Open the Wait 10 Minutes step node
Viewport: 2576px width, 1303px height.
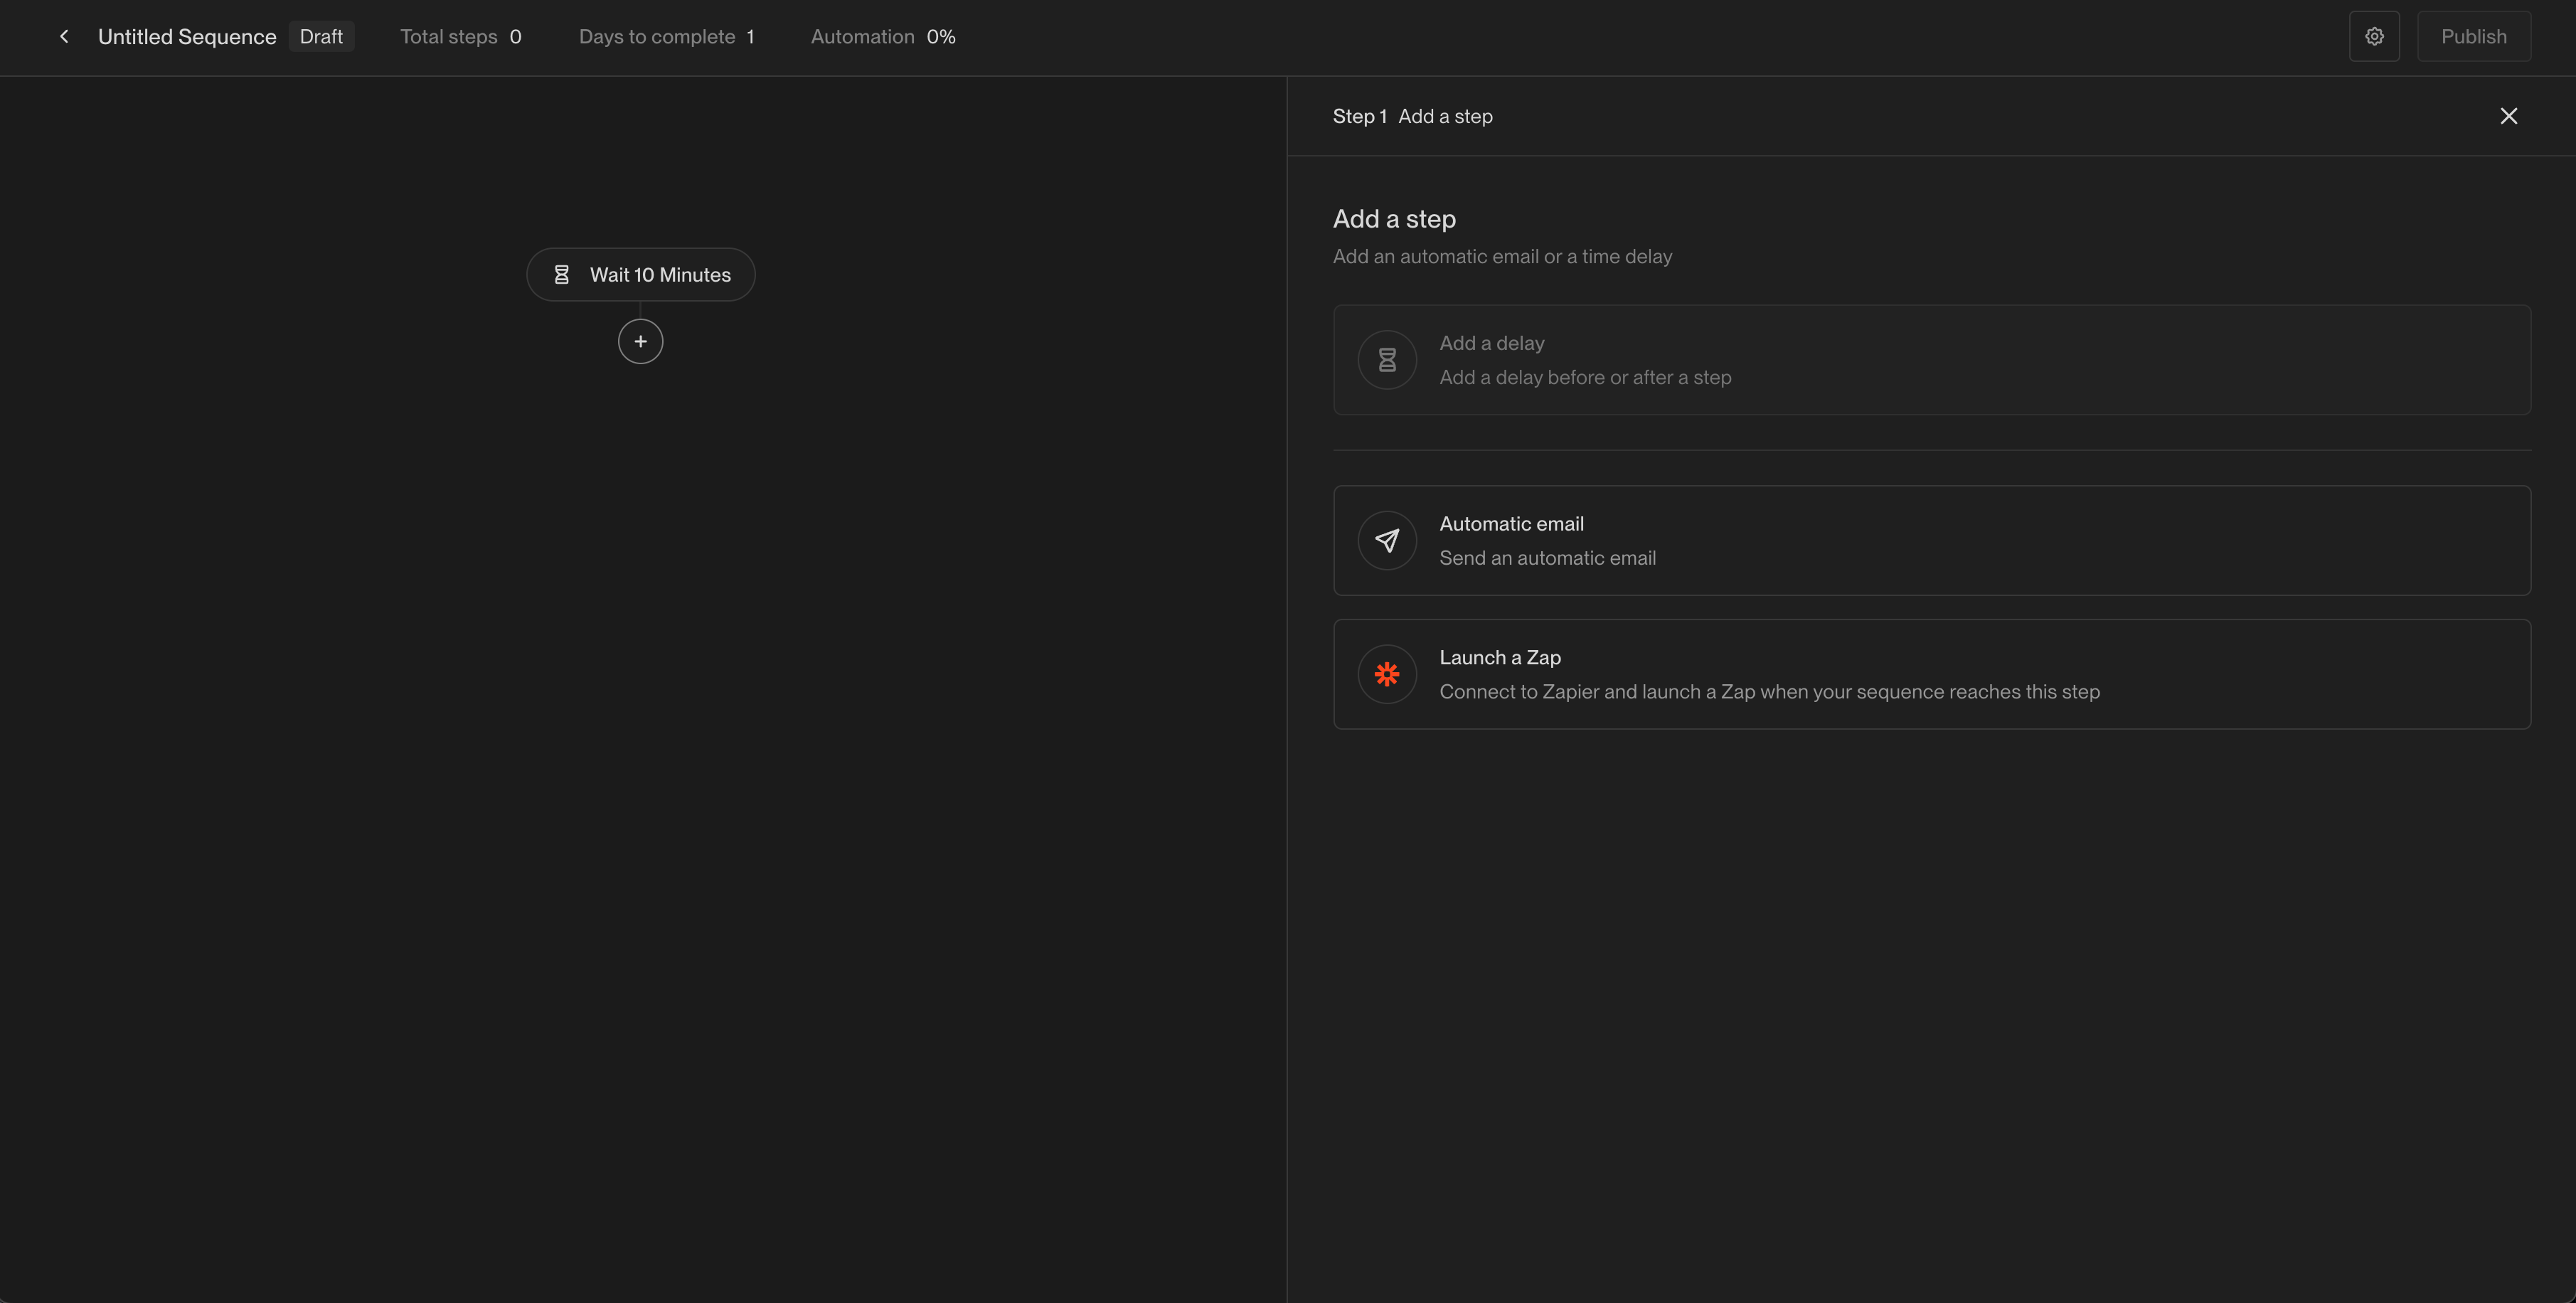tap(660, 274)
